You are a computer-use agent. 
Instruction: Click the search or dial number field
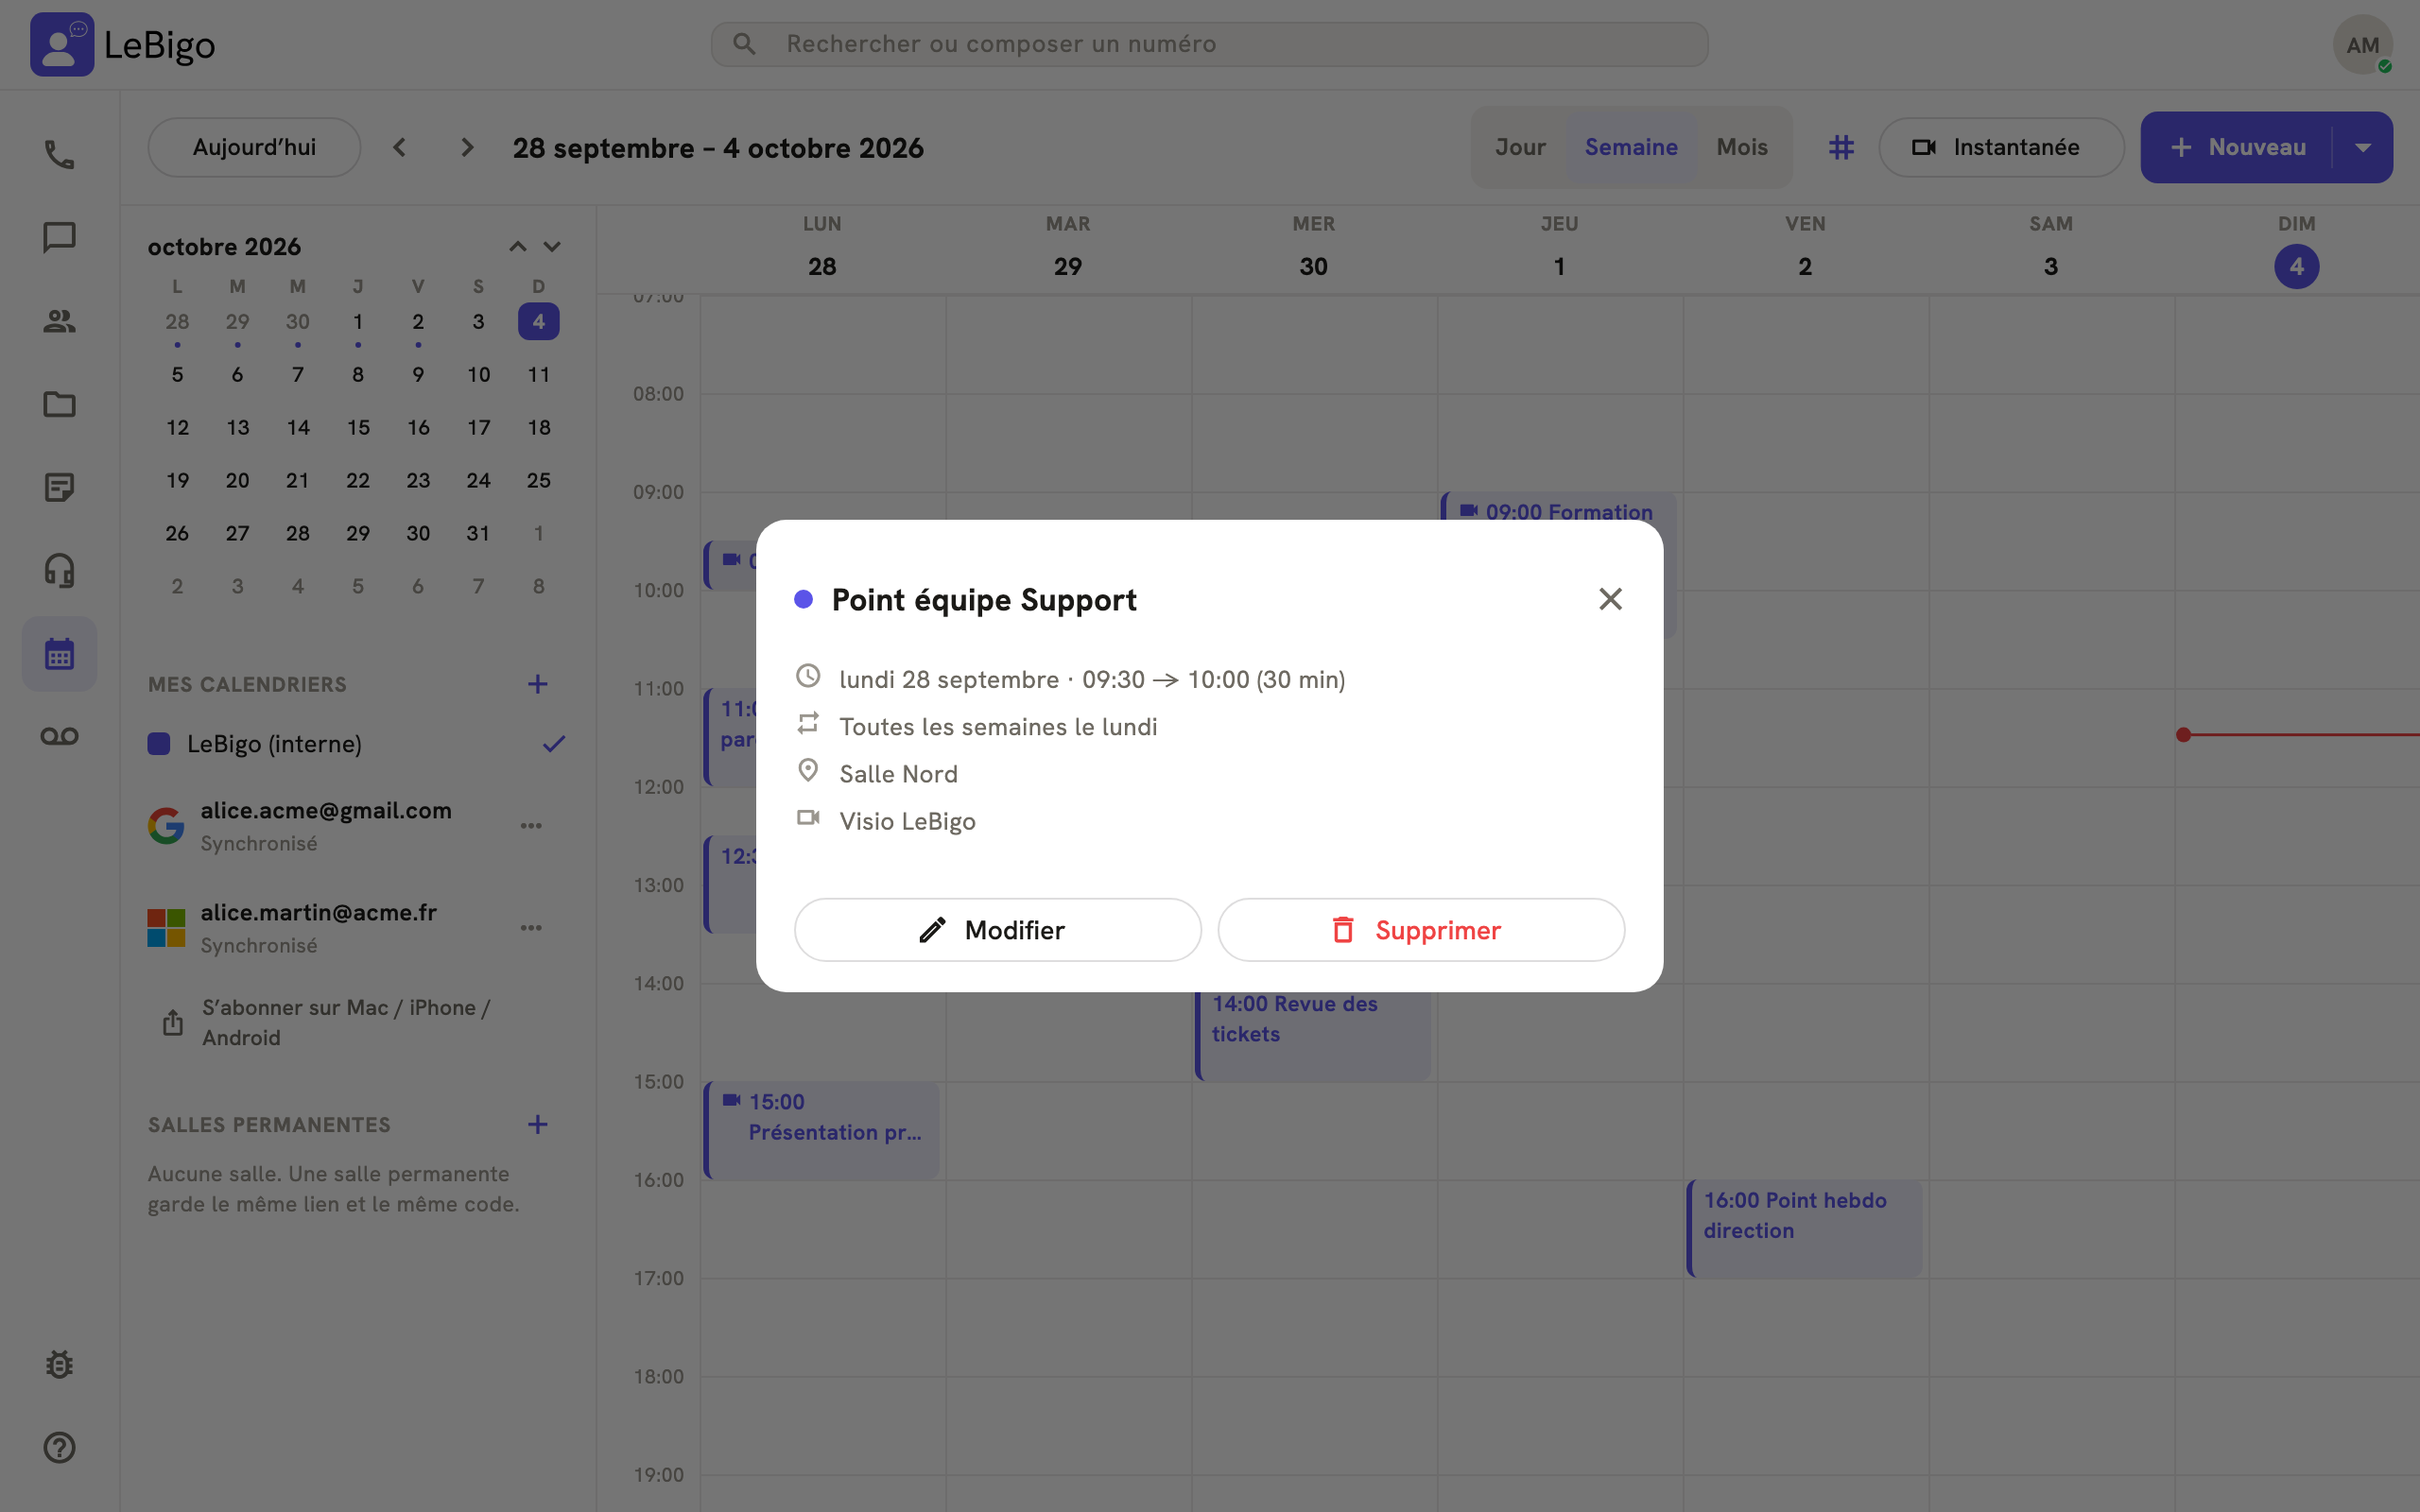point(1209,44)
